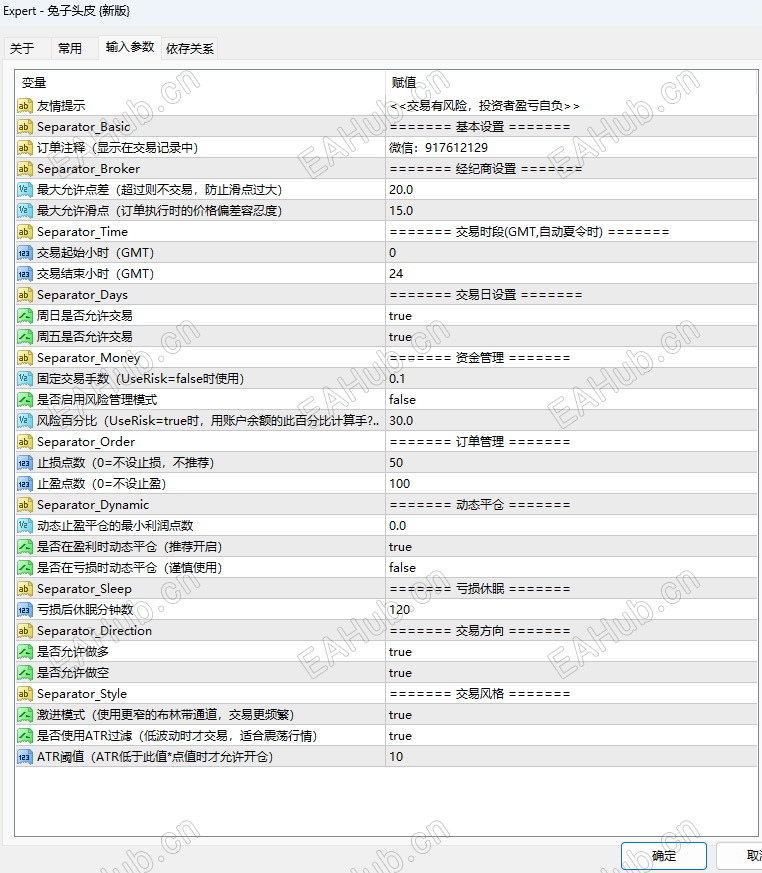
Task: Click the double icon beside 动态止盈平仓的最小利润点数
Action: (24, 526)
